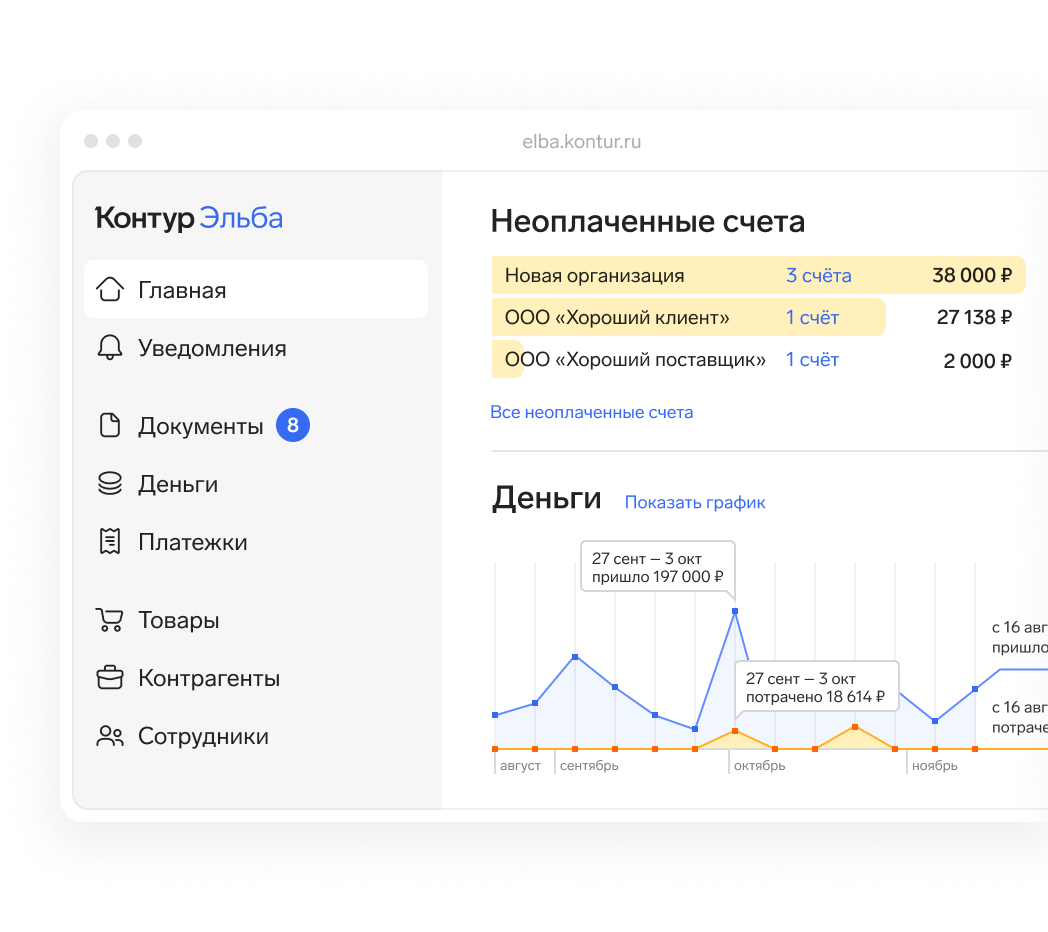Open Все неоплаченные счета link
1048x932 pixels.
point(591,412)
